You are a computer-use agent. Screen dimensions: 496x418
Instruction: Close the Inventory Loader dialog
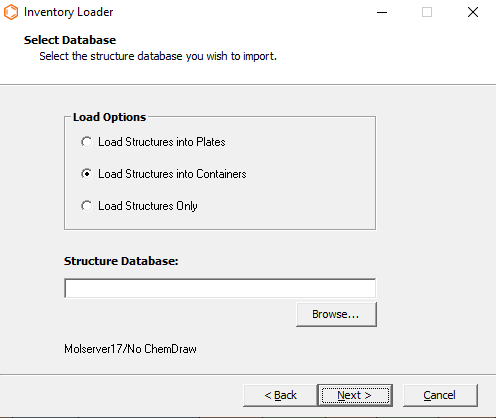[473, 12]
